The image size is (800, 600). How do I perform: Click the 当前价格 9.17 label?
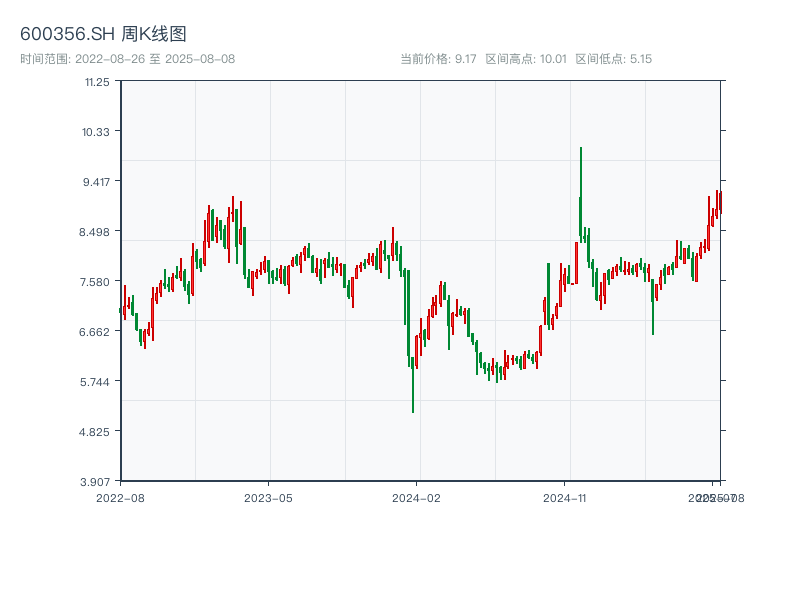(438, 59)
